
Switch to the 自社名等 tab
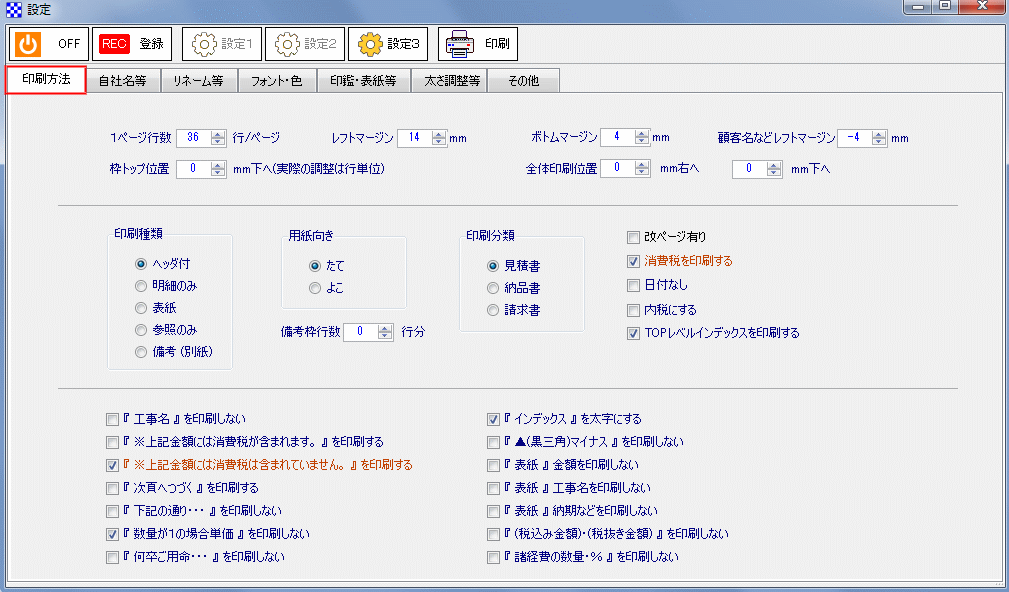[x=123, y=80]
